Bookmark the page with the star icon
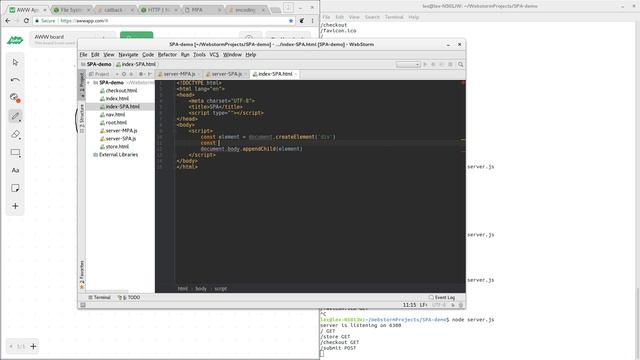Image resolution: width=640 pixels, height=360 pixels. pos(291,20)
